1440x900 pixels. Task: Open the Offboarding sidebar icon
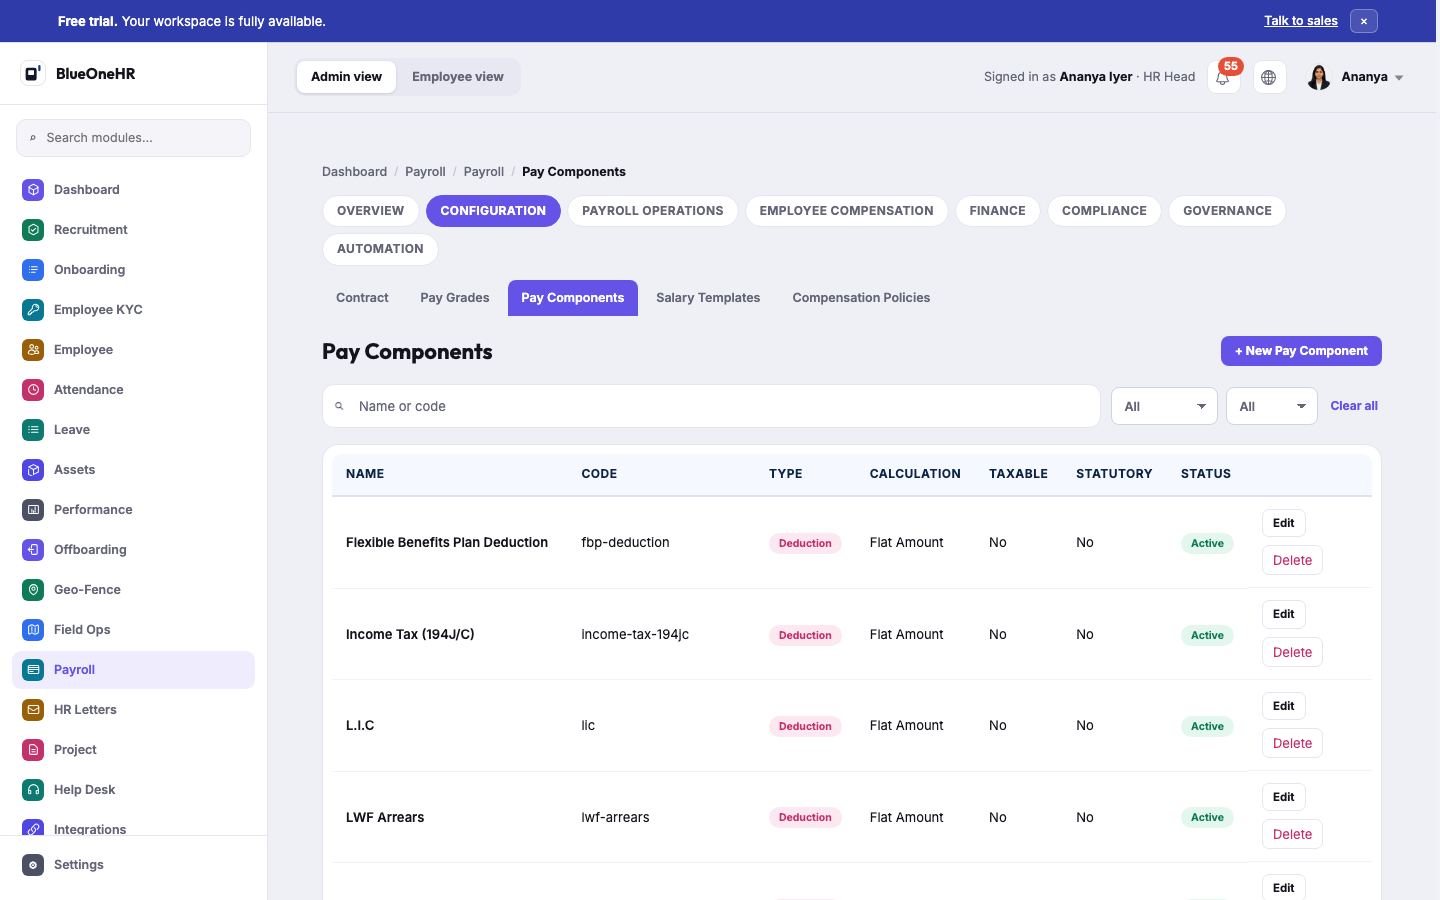tap(33, 549)
